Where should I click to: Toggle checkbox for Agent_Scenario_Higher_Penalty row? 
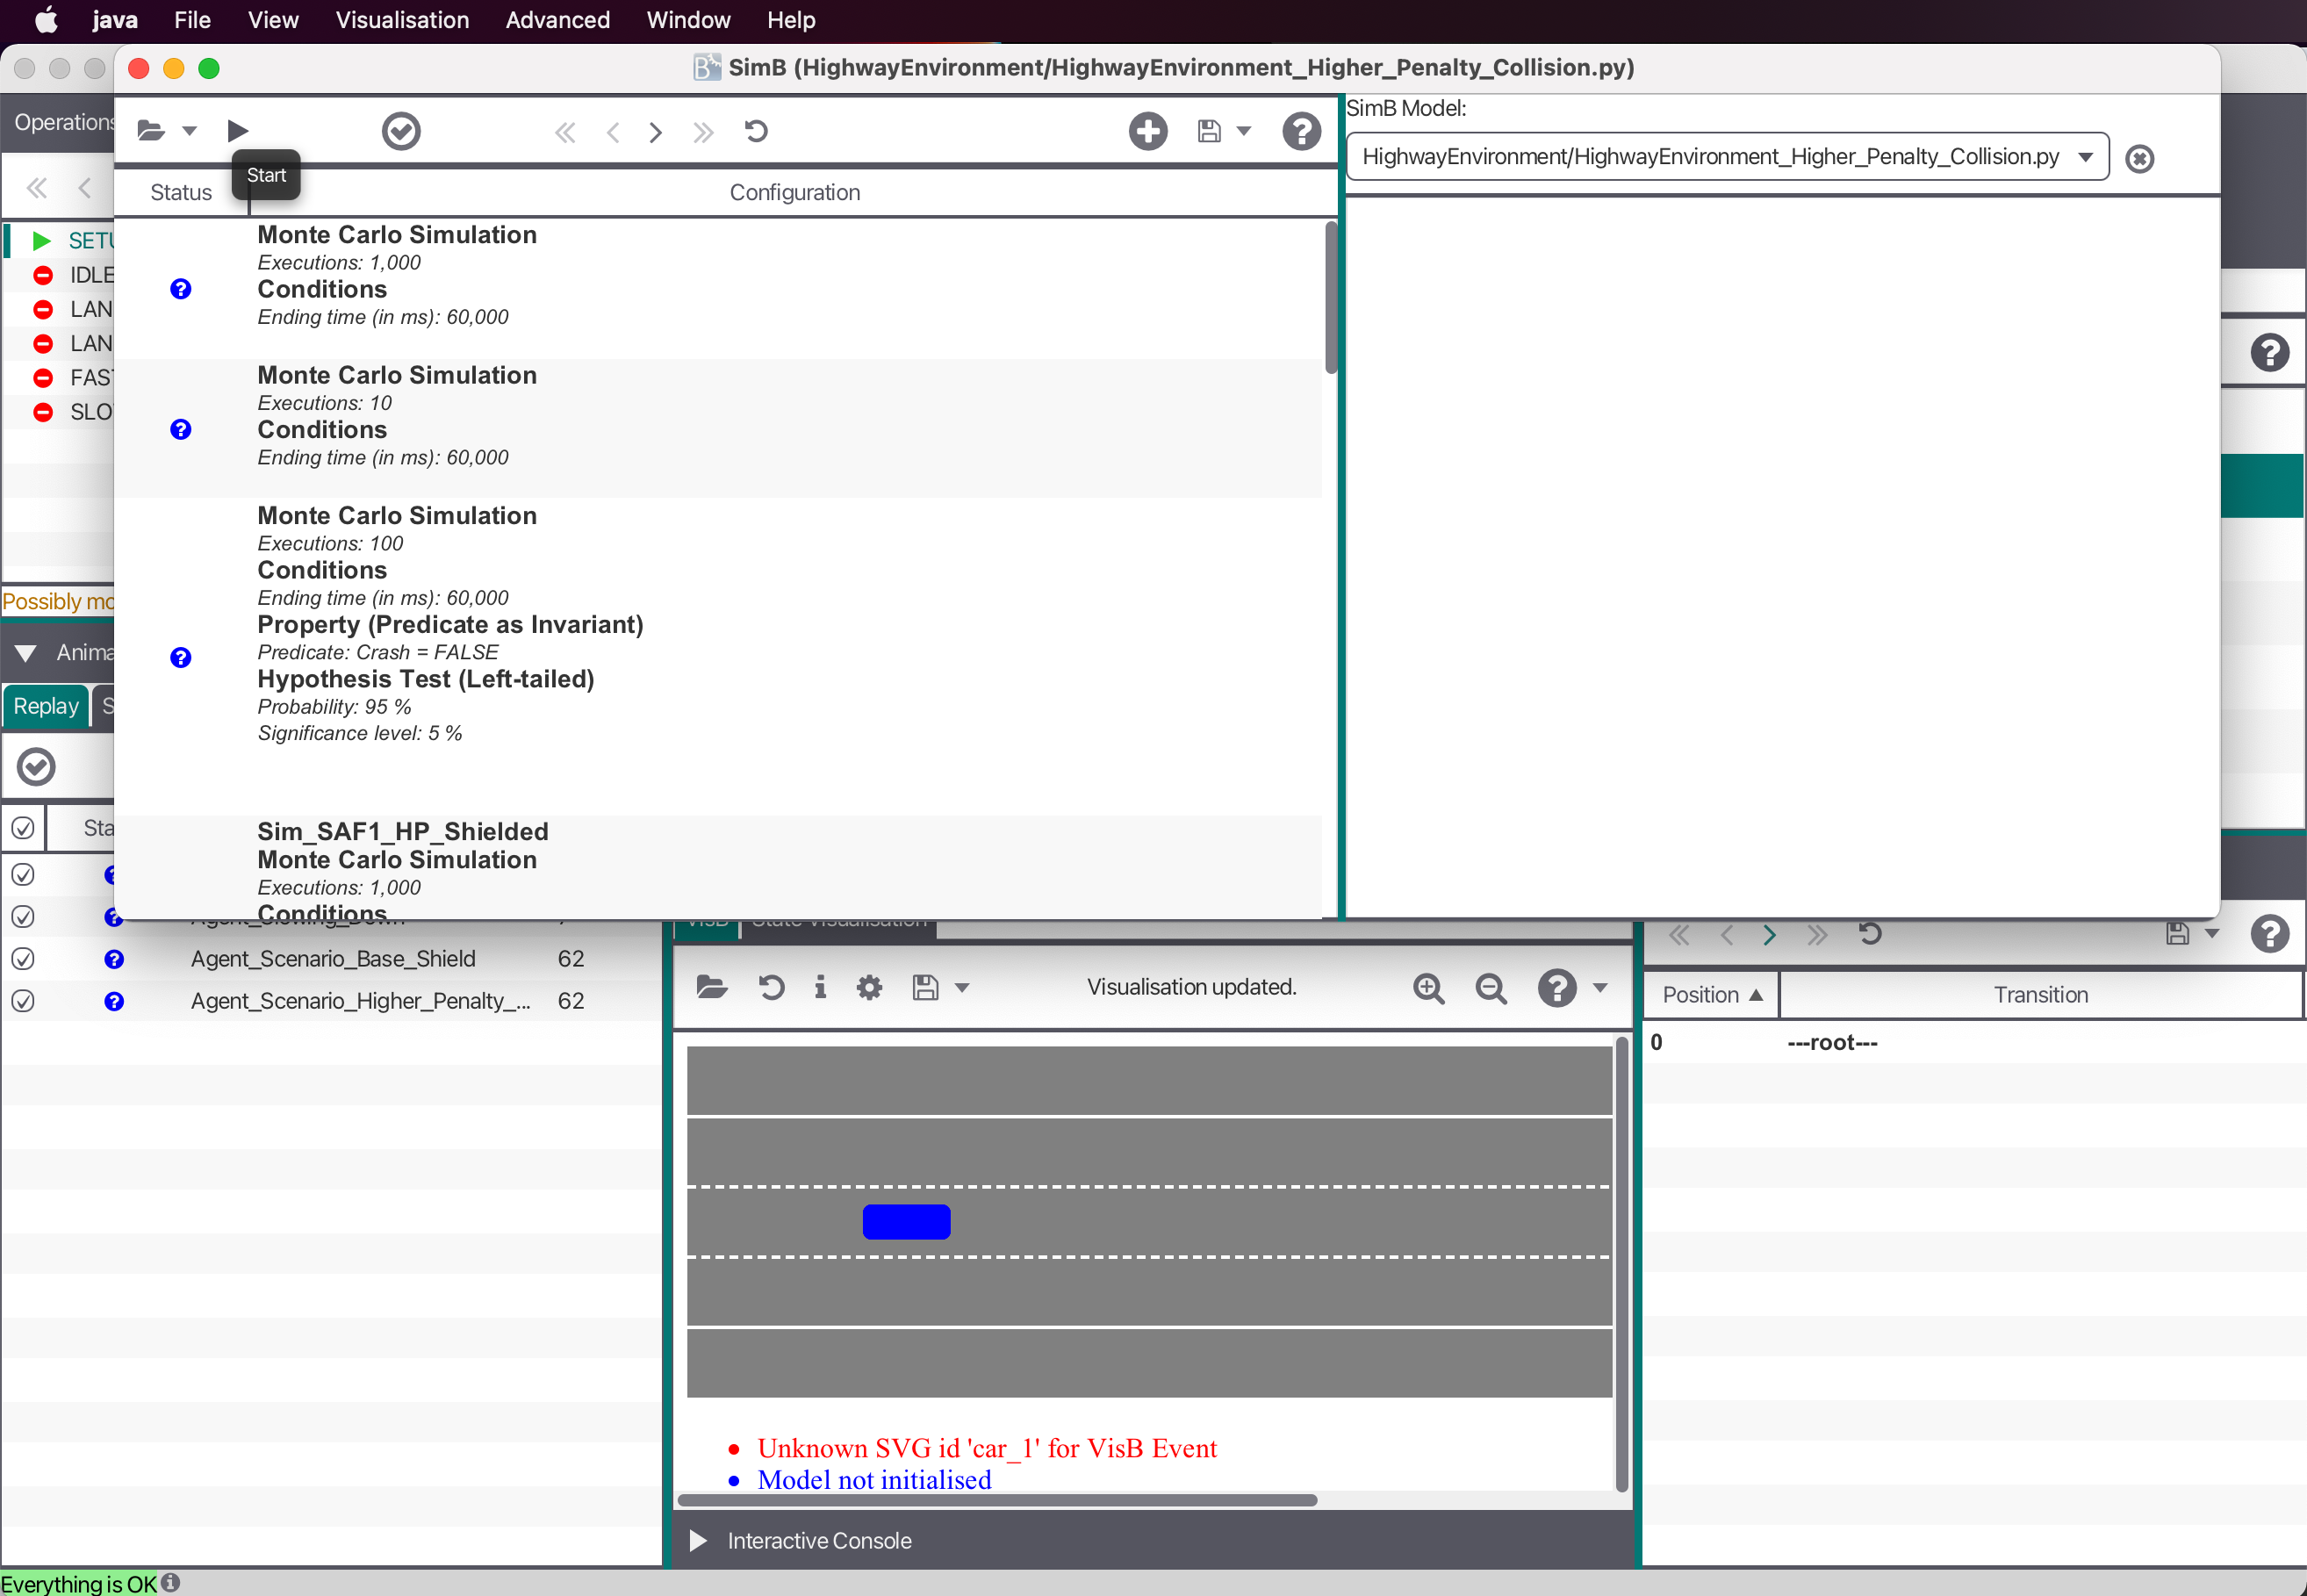pos(22,1001)
